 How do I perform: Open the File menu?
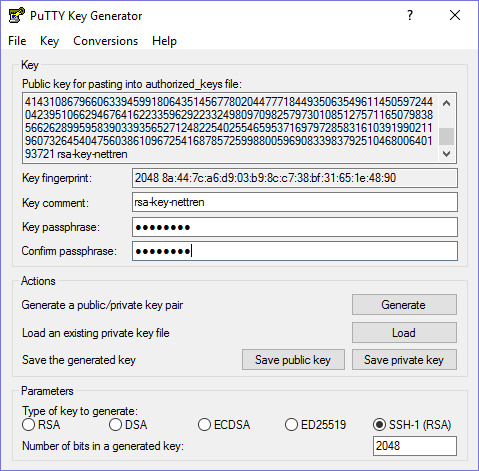pos(17,41)
